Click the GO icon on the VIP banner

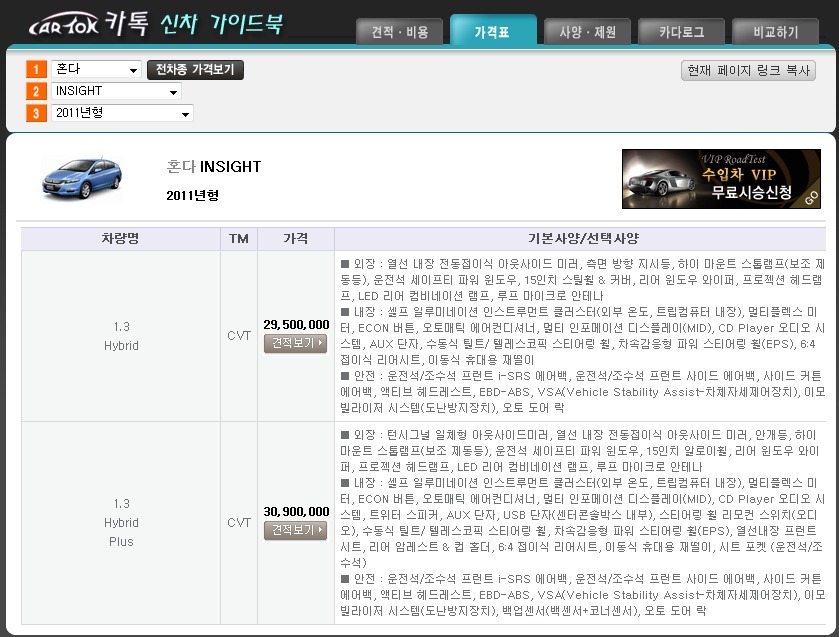[812, 200]
